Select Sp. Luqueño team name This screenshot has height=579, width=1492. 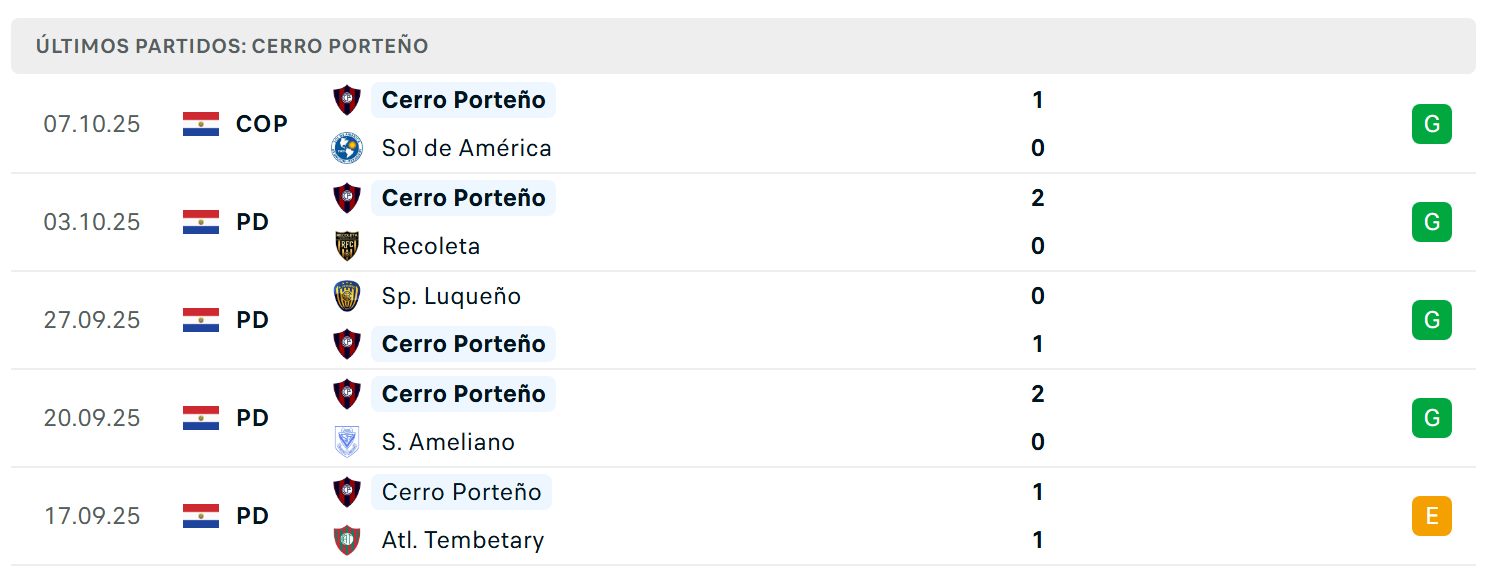pos(451,296)
